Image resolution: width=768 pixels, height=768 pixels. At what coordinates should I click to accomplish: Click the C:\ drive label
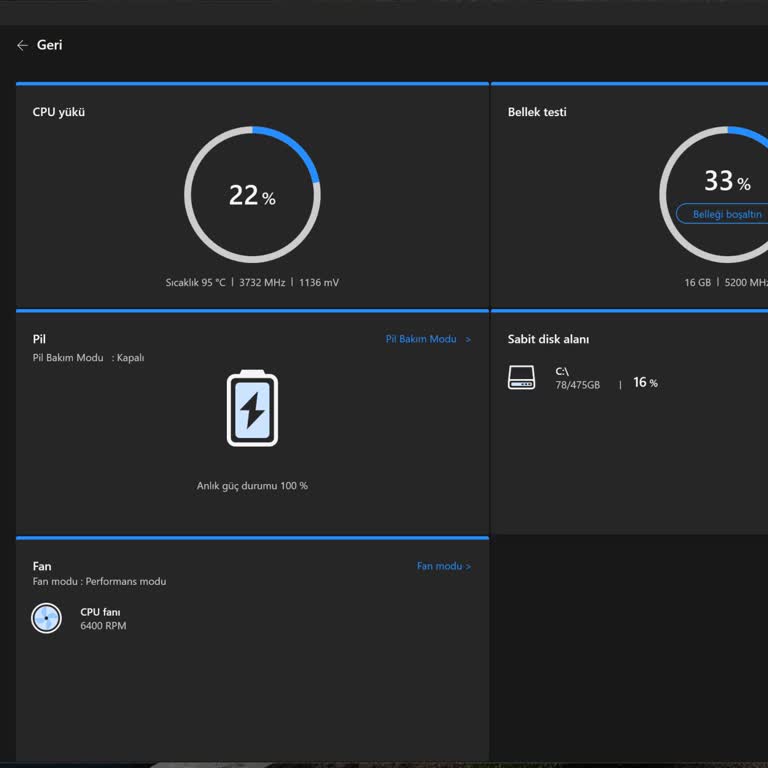(562, 371)
